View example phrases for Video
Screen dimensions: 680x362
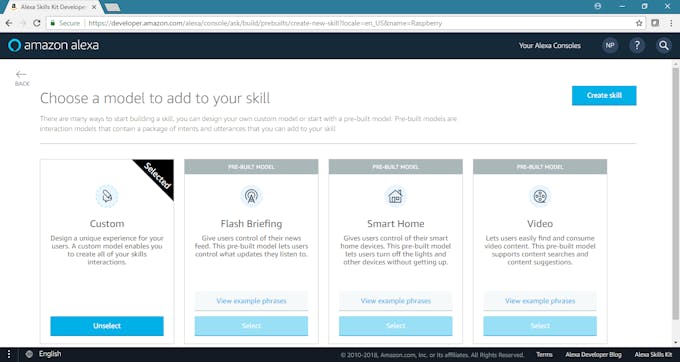click(x=540, y=301)
